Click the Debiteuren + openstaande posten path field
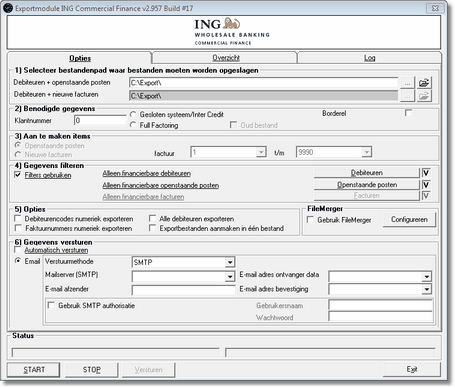This screenshot has height=388, width=455. 263,83
